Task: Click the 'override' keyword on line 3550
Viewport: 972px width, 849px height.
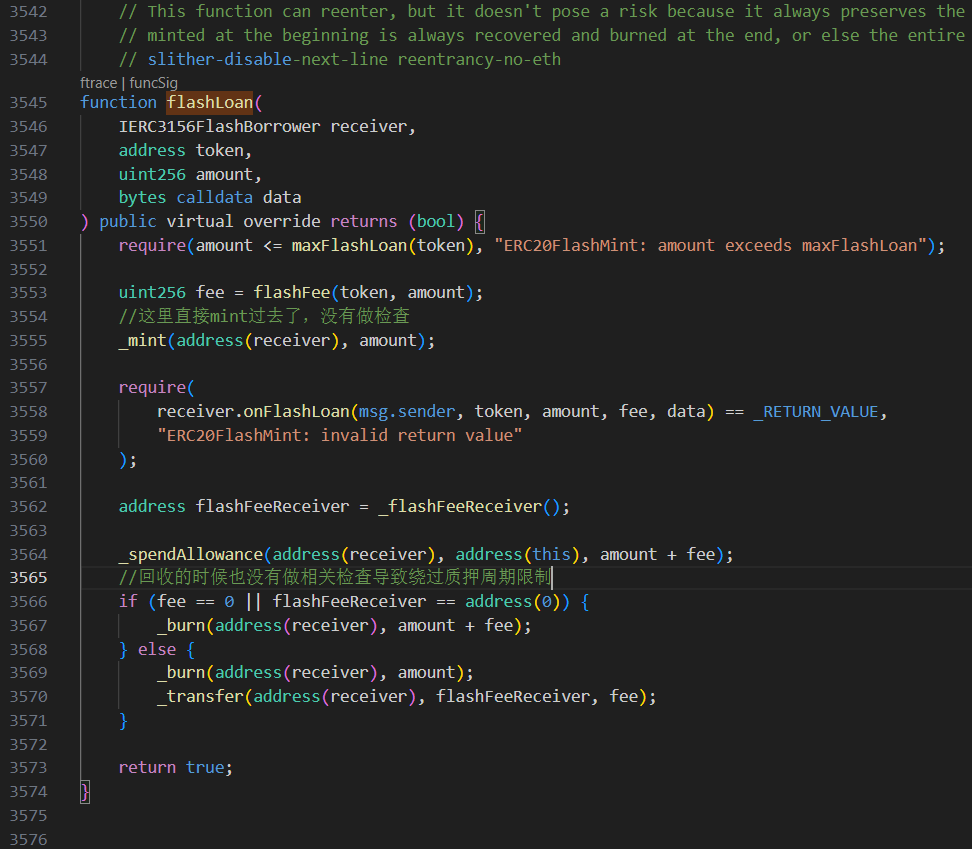Action: pos(282,222)
